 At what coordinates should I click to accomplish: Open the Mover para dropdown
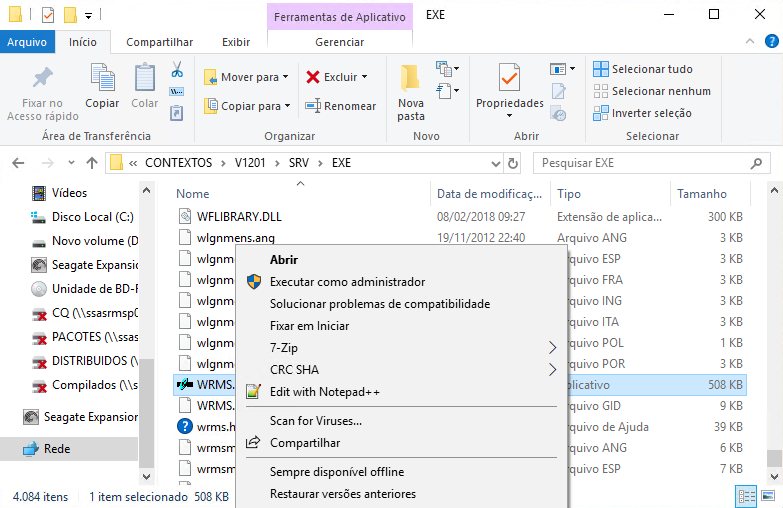[246, 77]
